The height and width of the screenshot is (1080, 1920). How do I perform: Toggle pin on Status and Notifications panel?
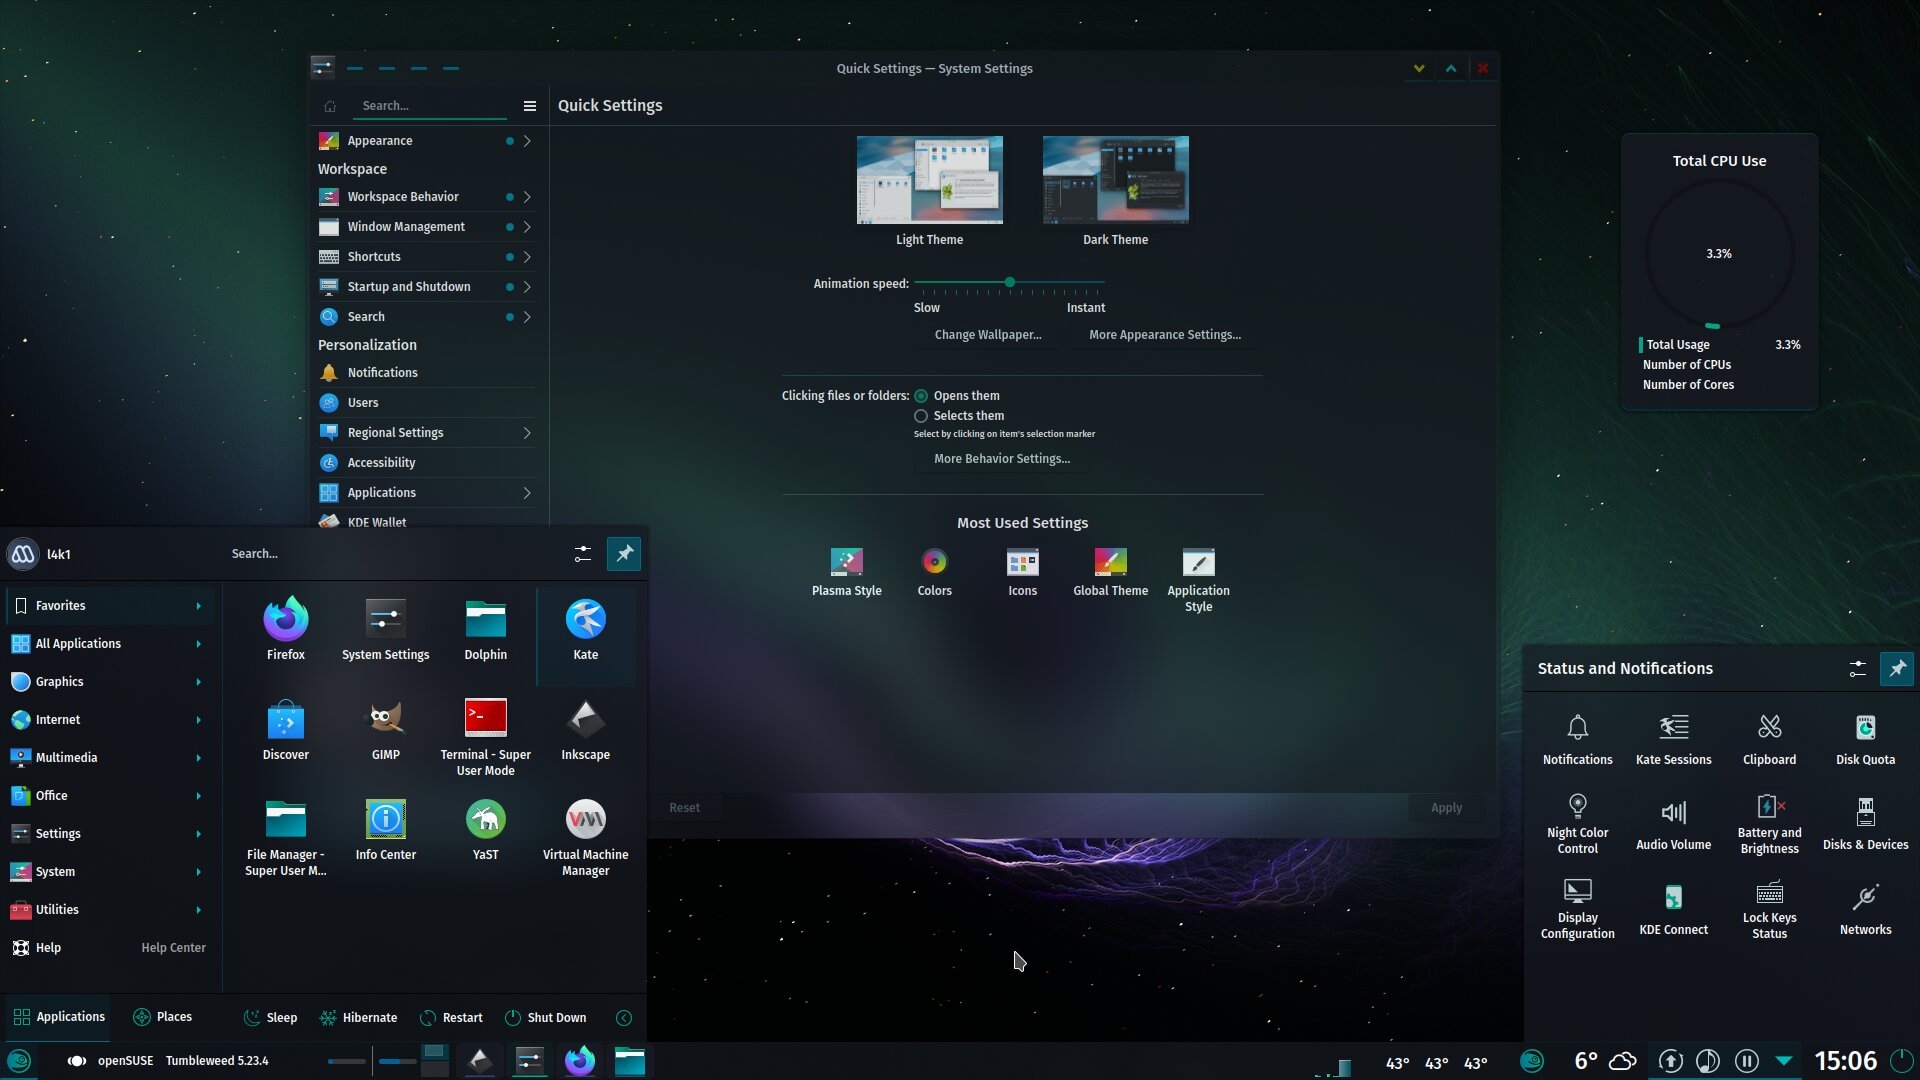[x=1897, y=668]
